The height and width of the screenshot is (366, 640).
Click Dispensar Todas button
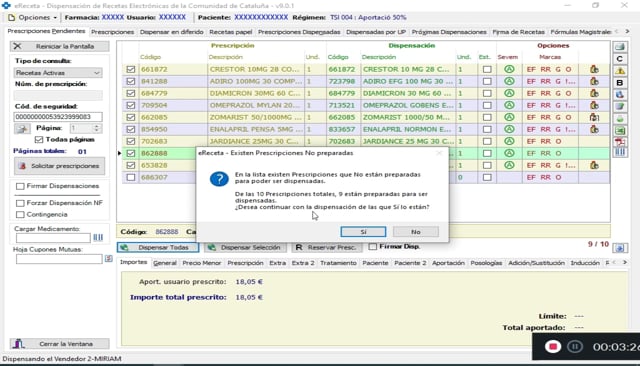(158, 247)
